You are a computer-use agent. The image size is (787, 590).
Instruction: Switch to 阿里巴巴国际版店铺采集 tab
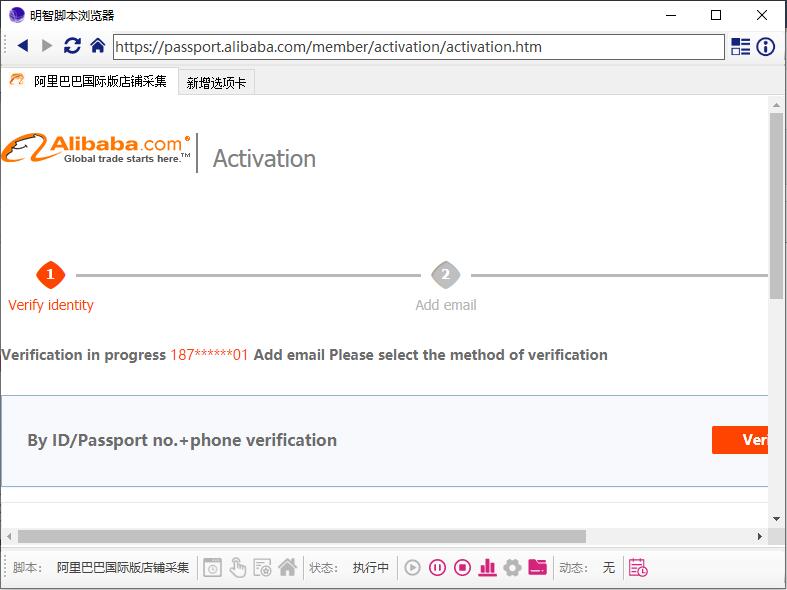90,81
